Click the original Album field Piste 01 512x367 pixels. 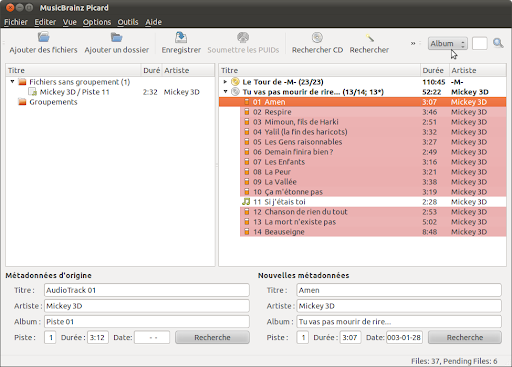click(147, 321)
